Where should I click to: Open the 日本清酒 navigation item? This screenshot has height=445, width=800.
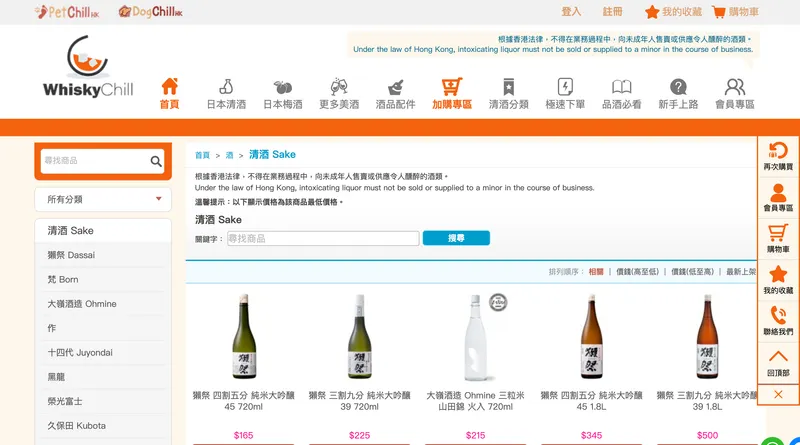click(x=226, y=93)
